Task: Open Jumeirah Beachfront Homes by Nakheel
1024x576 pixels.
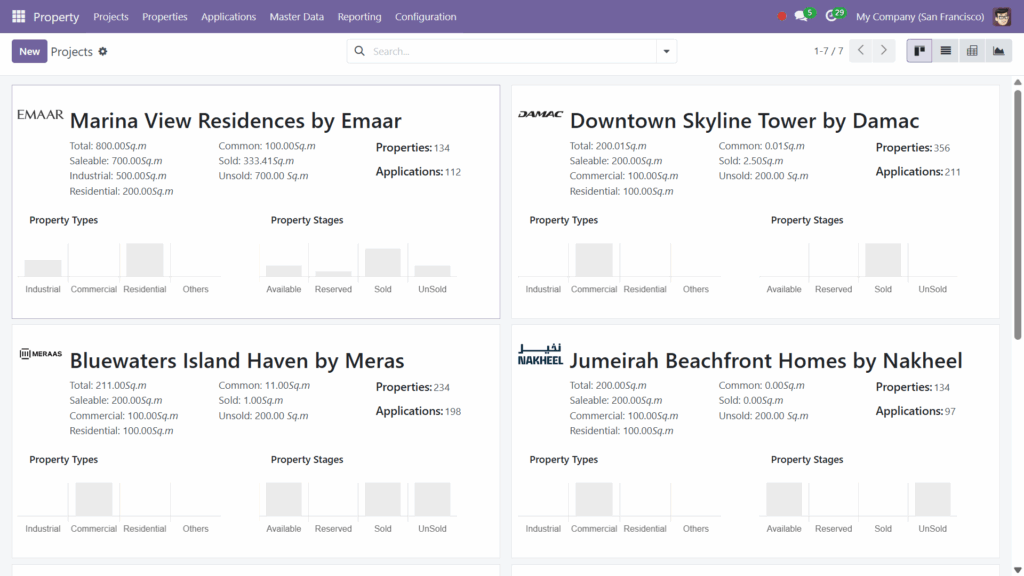Action: point(765,360)
